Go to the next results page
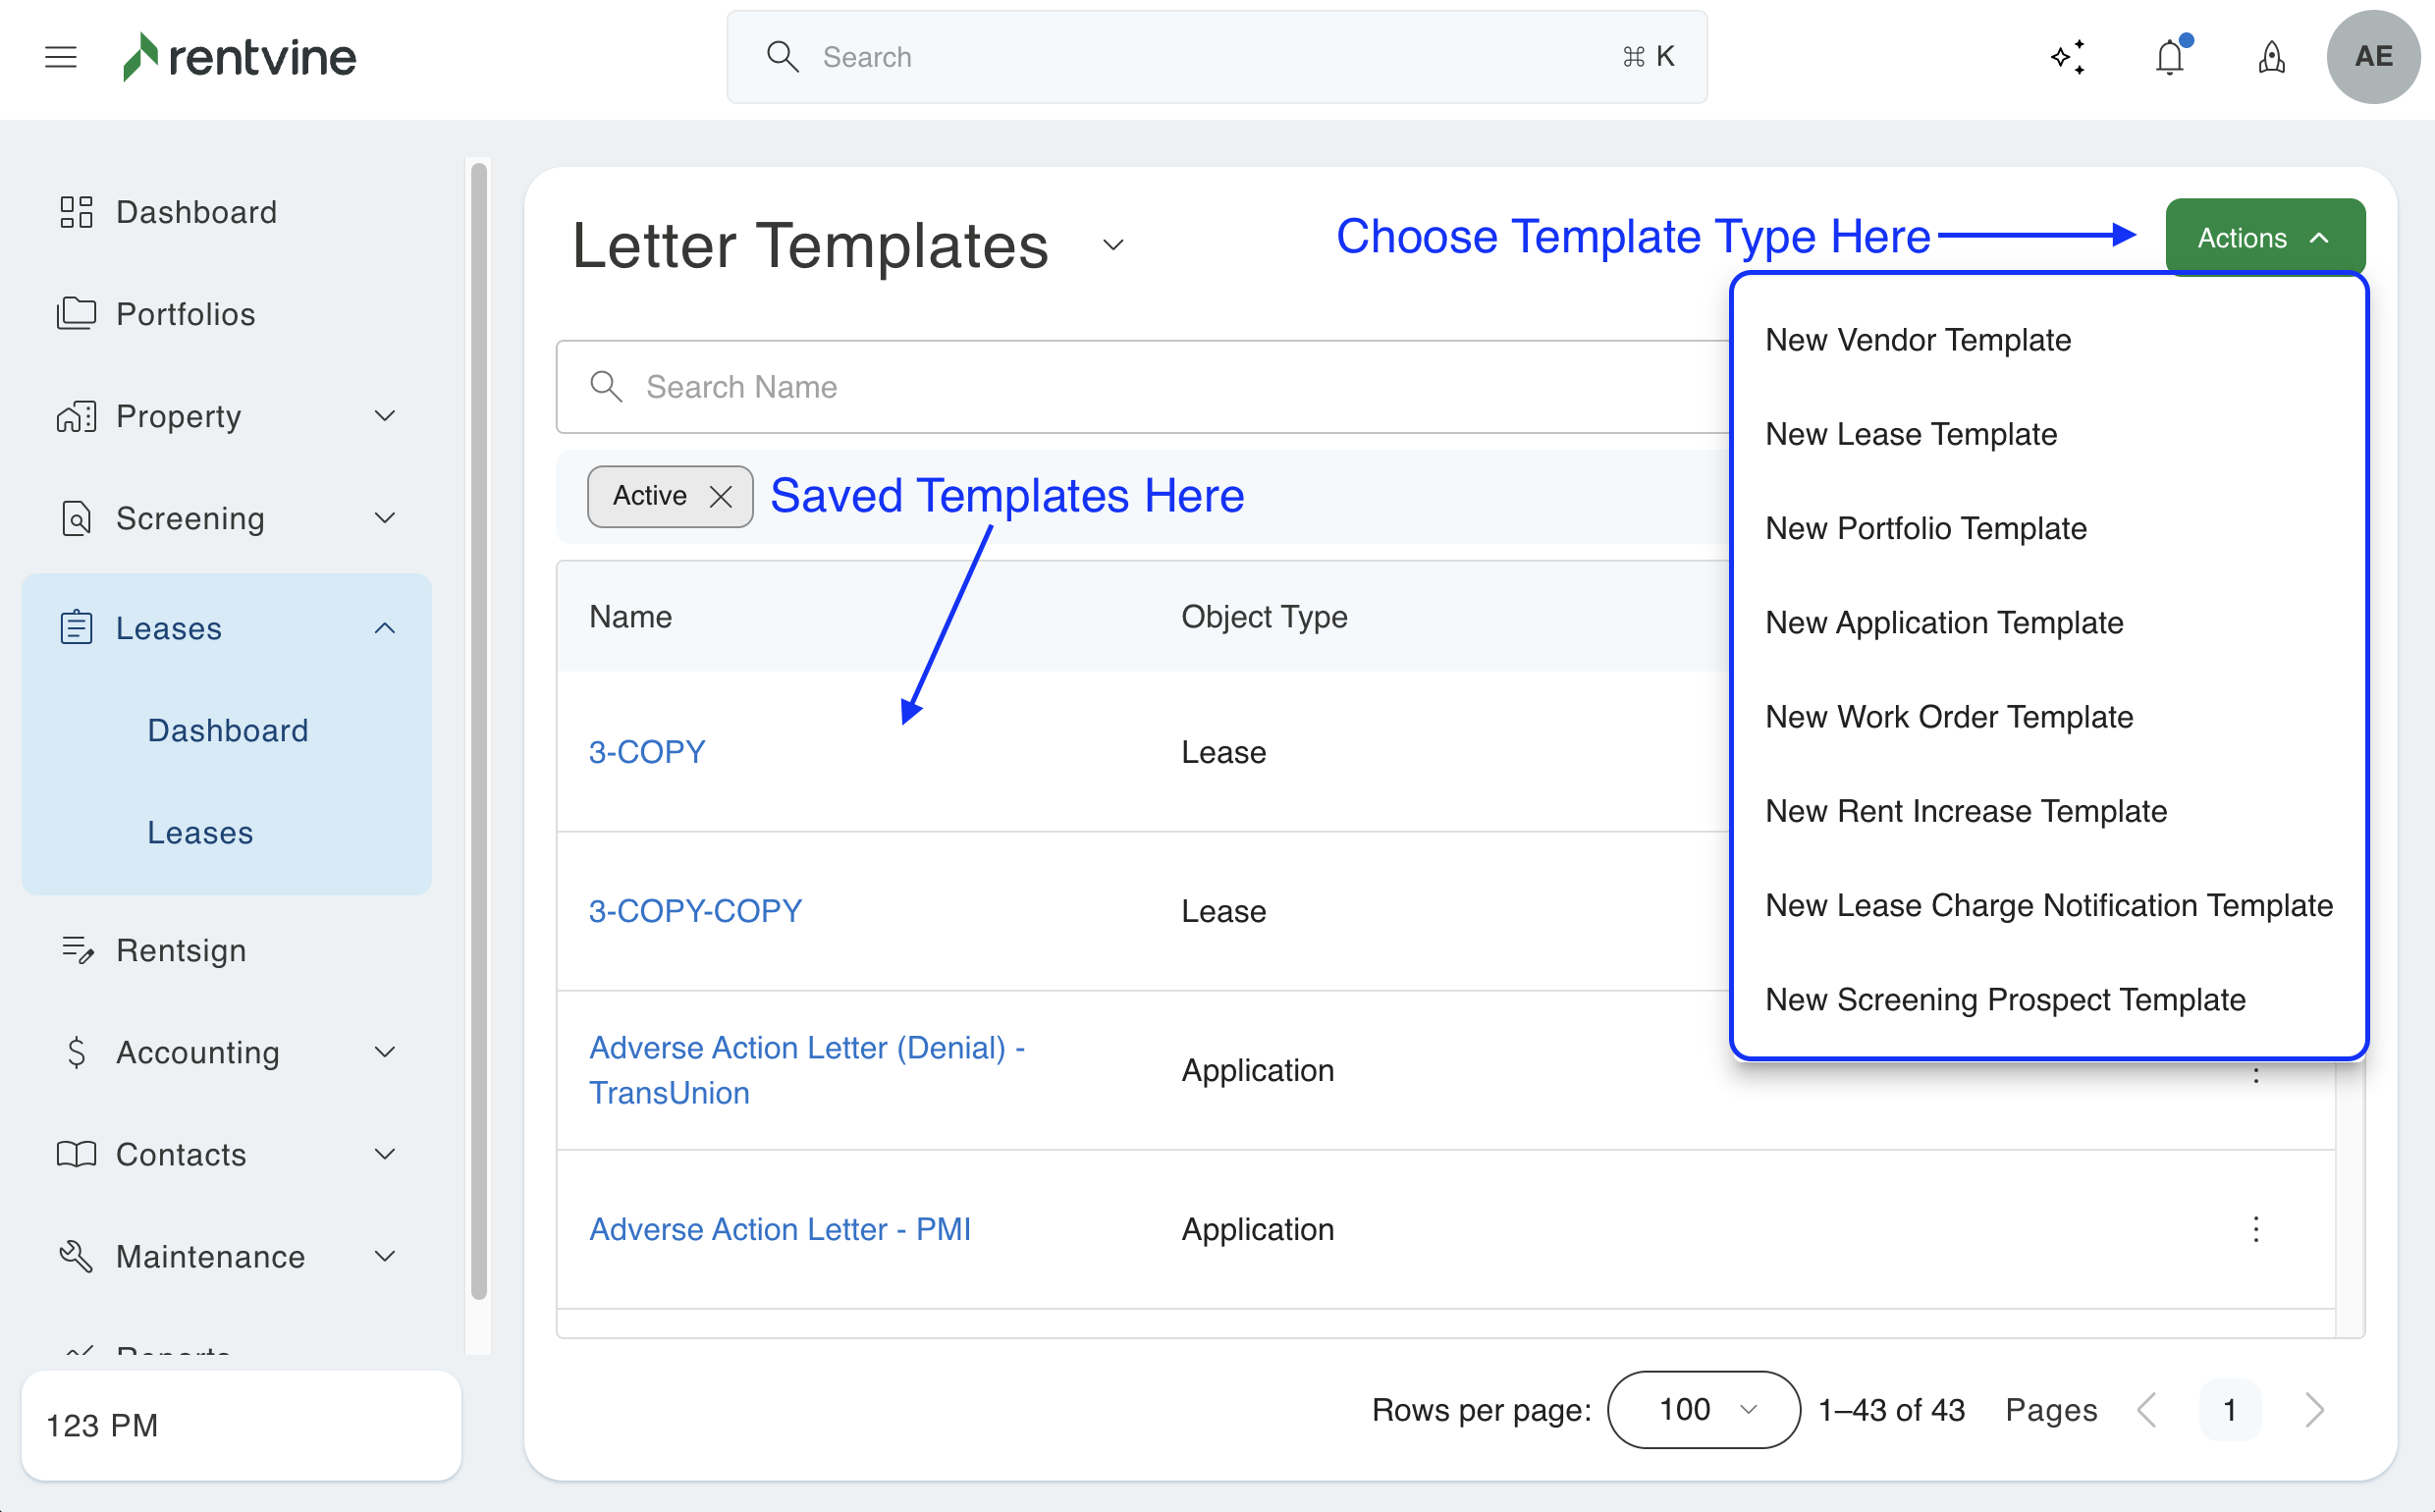This screenshot has height=1512, width=2435. [x=2314, y=1410]
